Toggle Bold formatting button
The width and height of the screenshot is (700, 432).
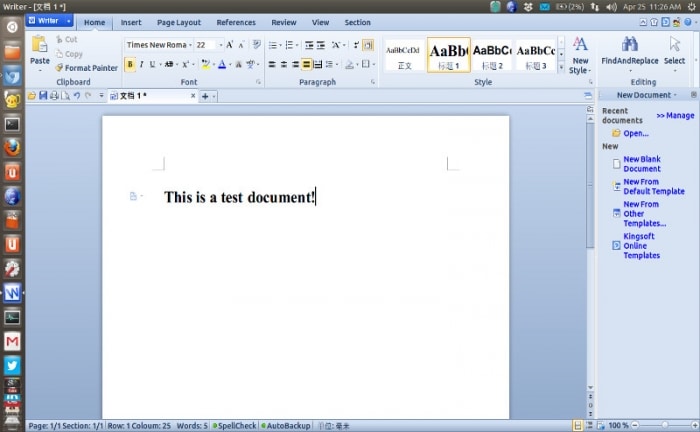(130, 65)
